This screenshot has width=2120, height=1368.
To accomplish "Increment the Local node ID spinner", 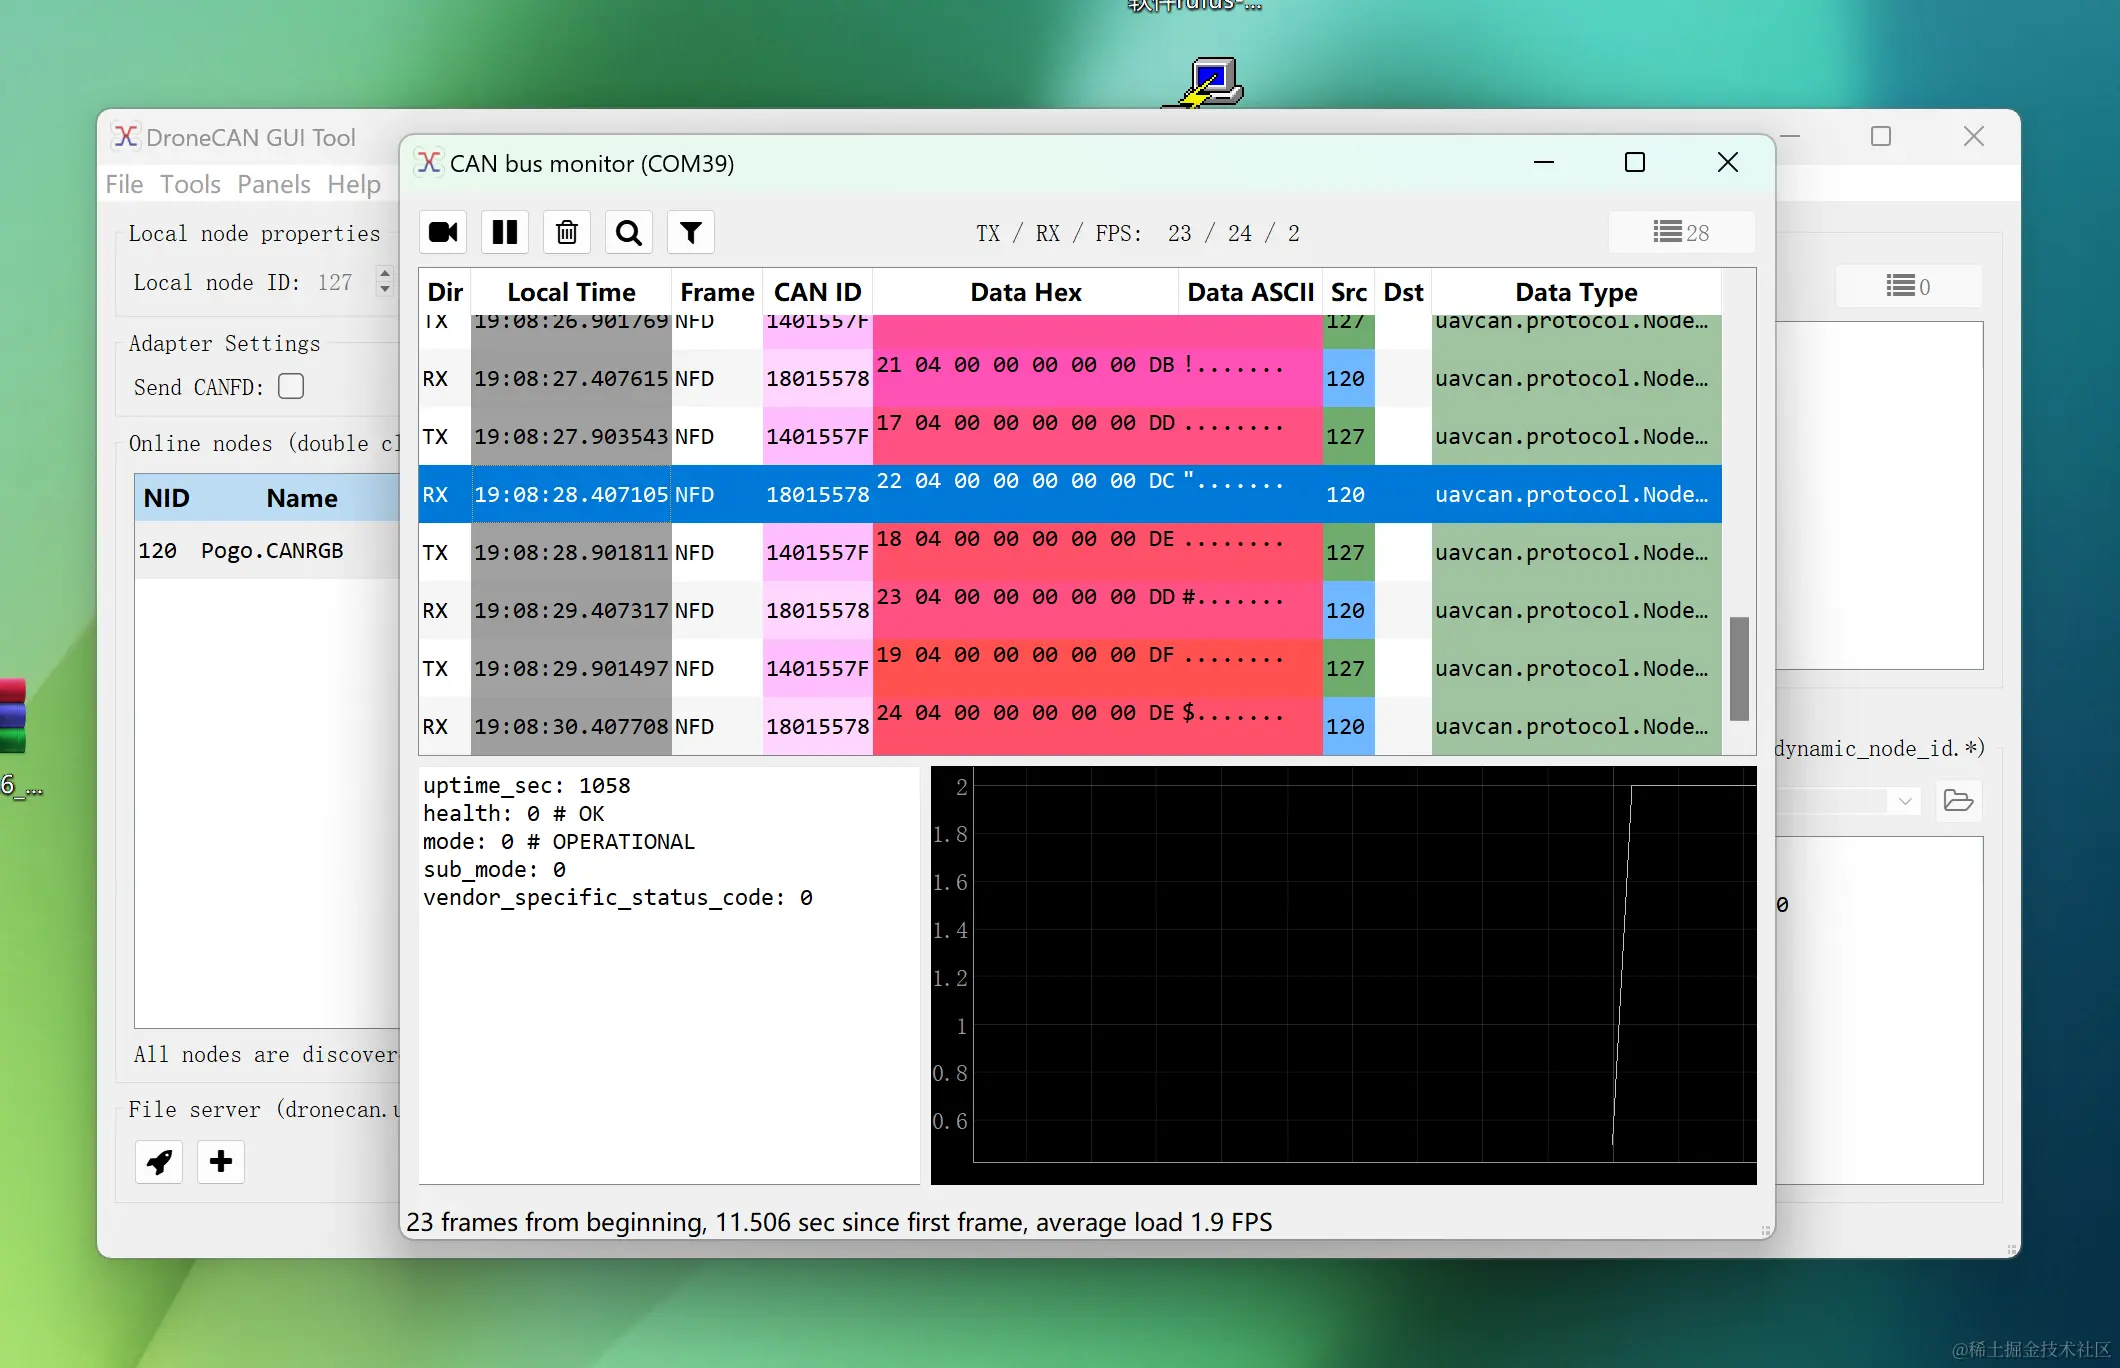I will coord(385,274).
